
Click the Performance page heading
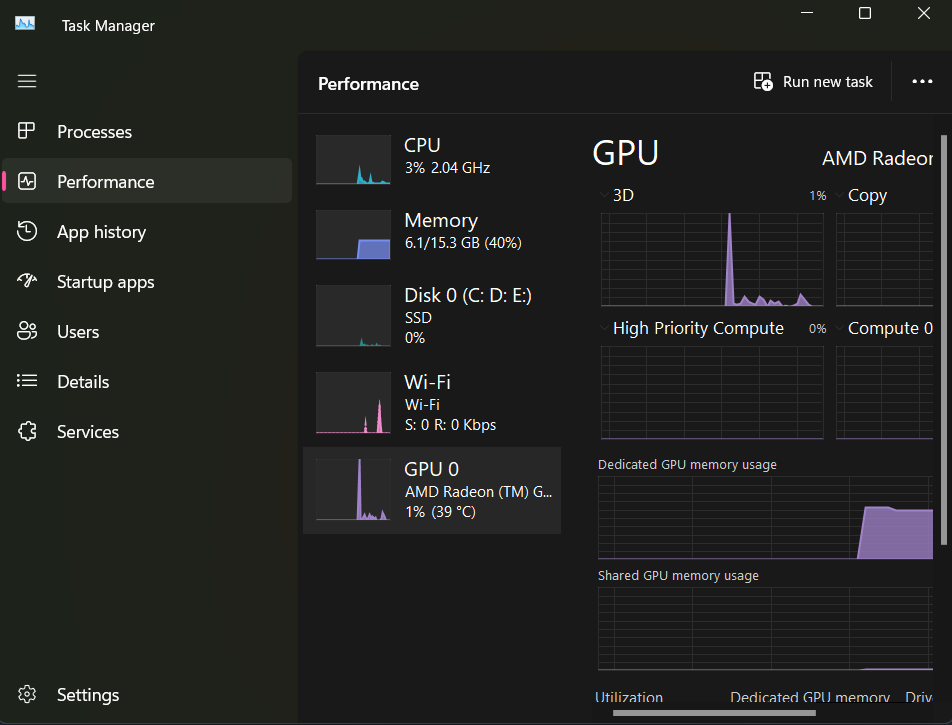[369, 84]
